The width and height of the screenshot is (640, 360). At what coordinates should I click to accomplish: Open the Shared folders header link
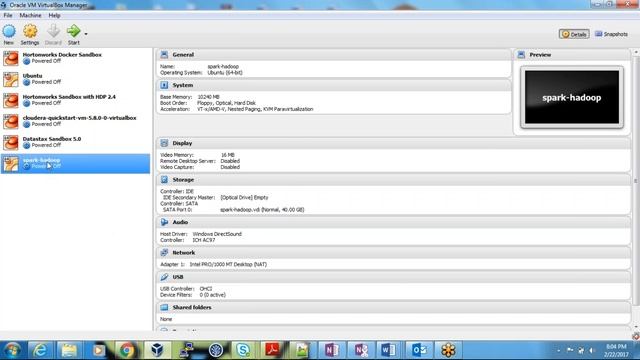192,307
